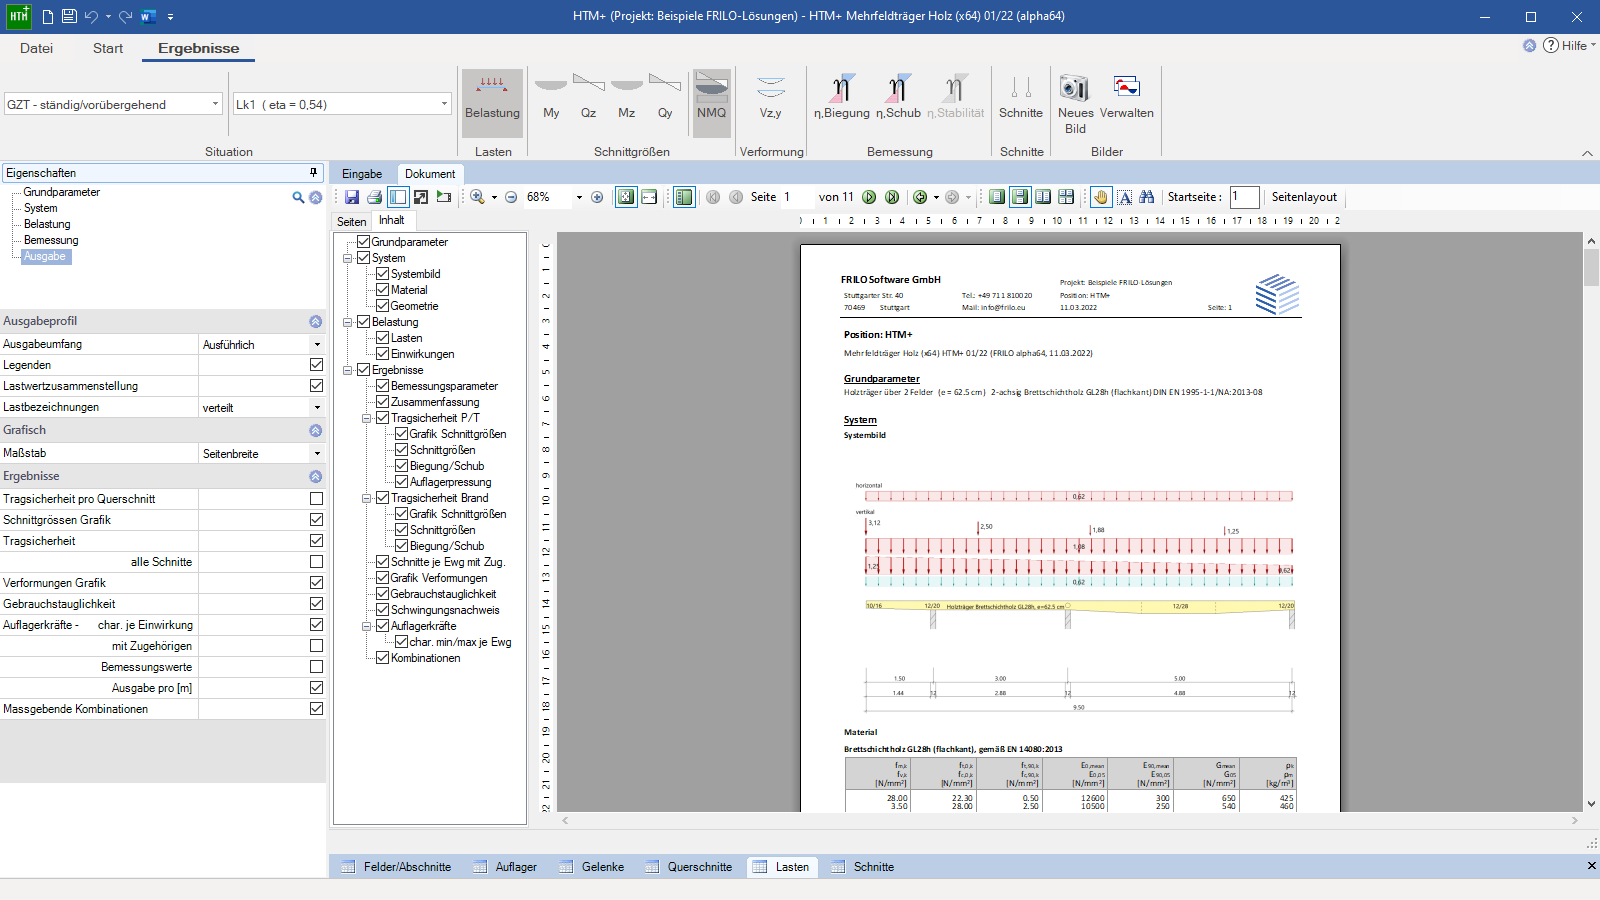This screenshot has height=900, width=1600.
Task: Create a Neues Bild snapshot
Action: click(1076, 104)
